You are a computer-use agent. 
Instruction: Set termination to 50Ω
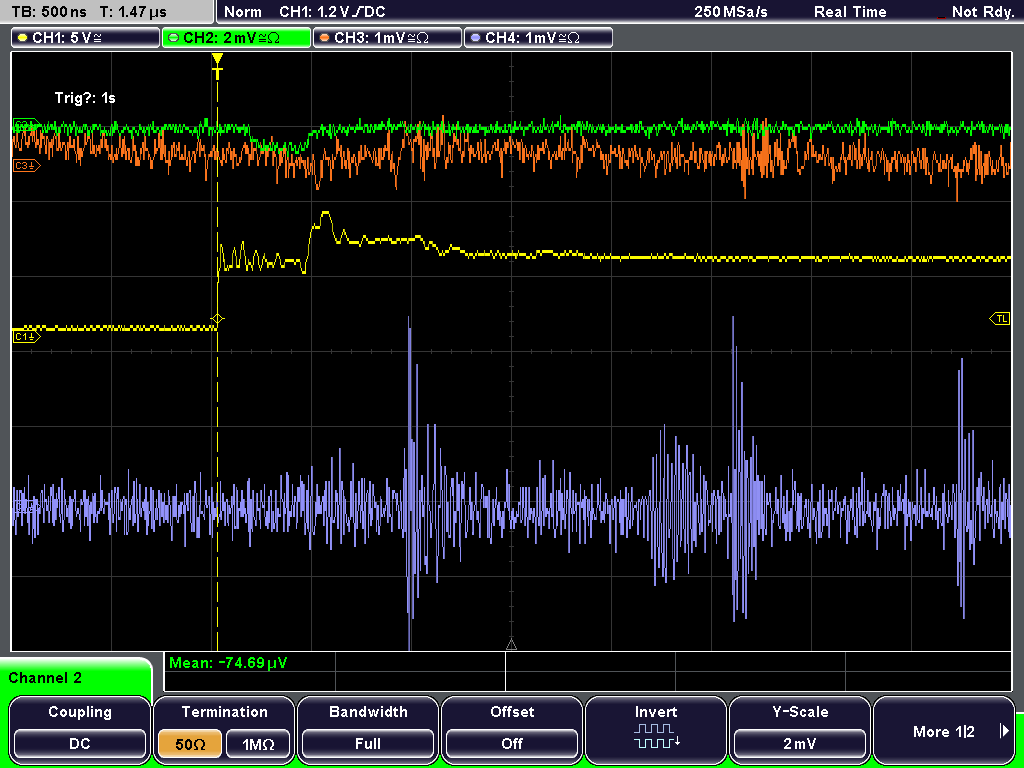pos(190,744)
